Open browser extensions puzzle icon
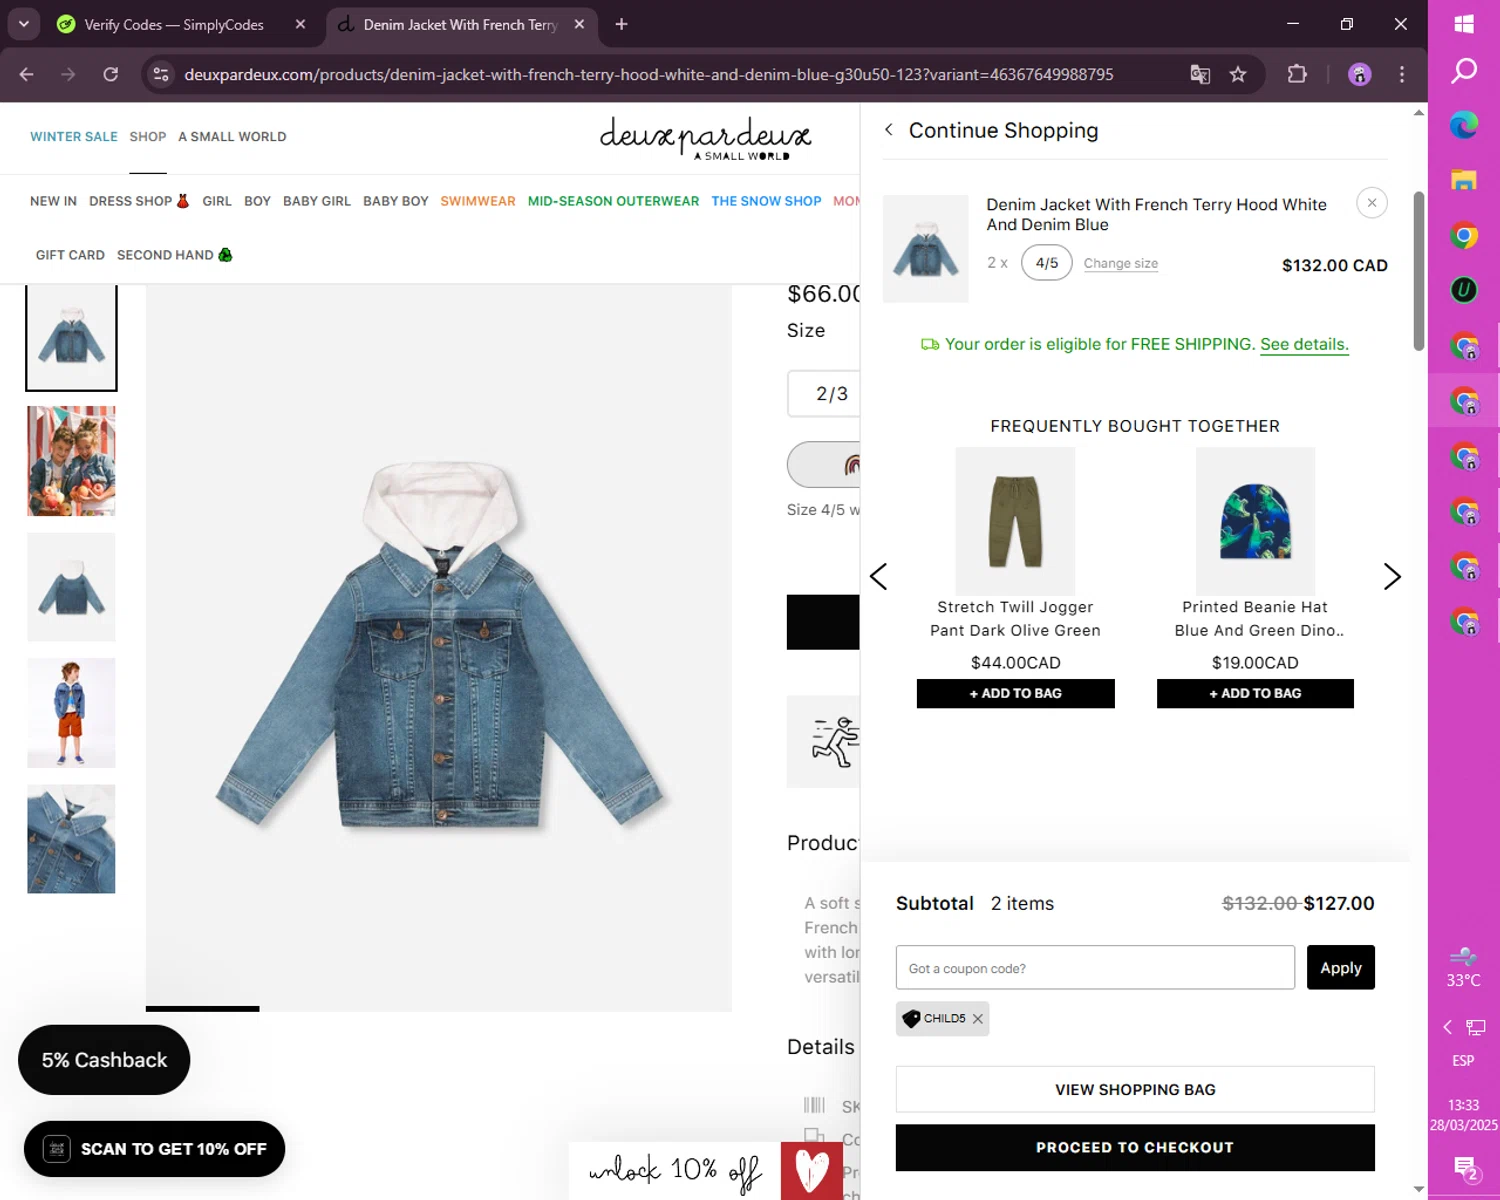Screen dimensions: 1500x1200 point(1297,74)
